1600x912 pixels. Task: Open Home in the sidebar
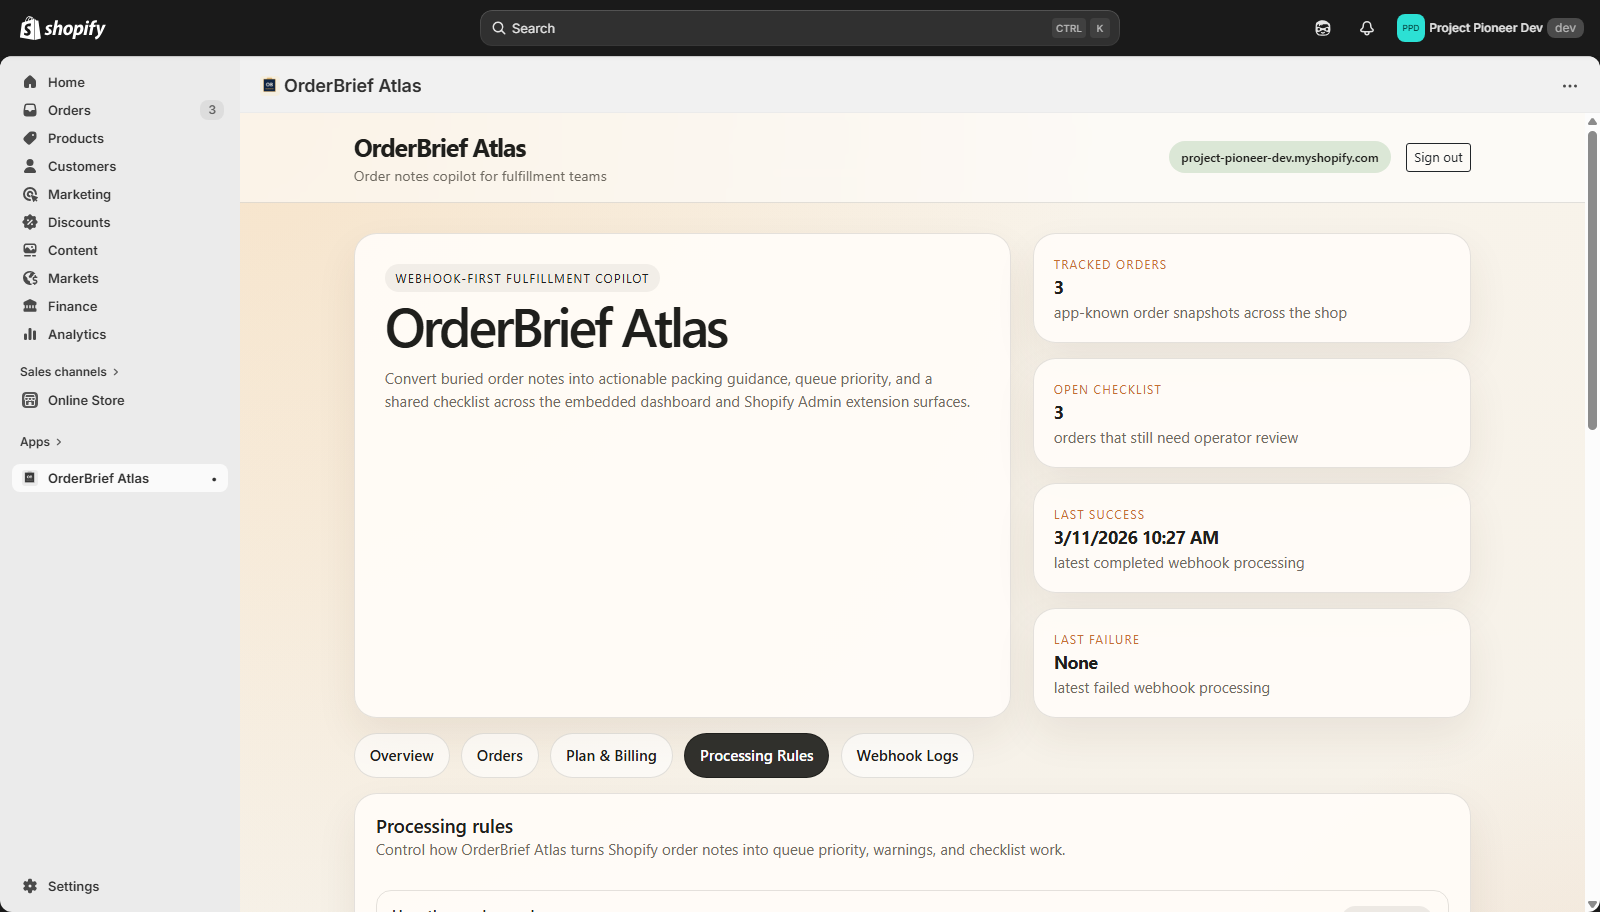pyautogui.click(x=120, y=82)
